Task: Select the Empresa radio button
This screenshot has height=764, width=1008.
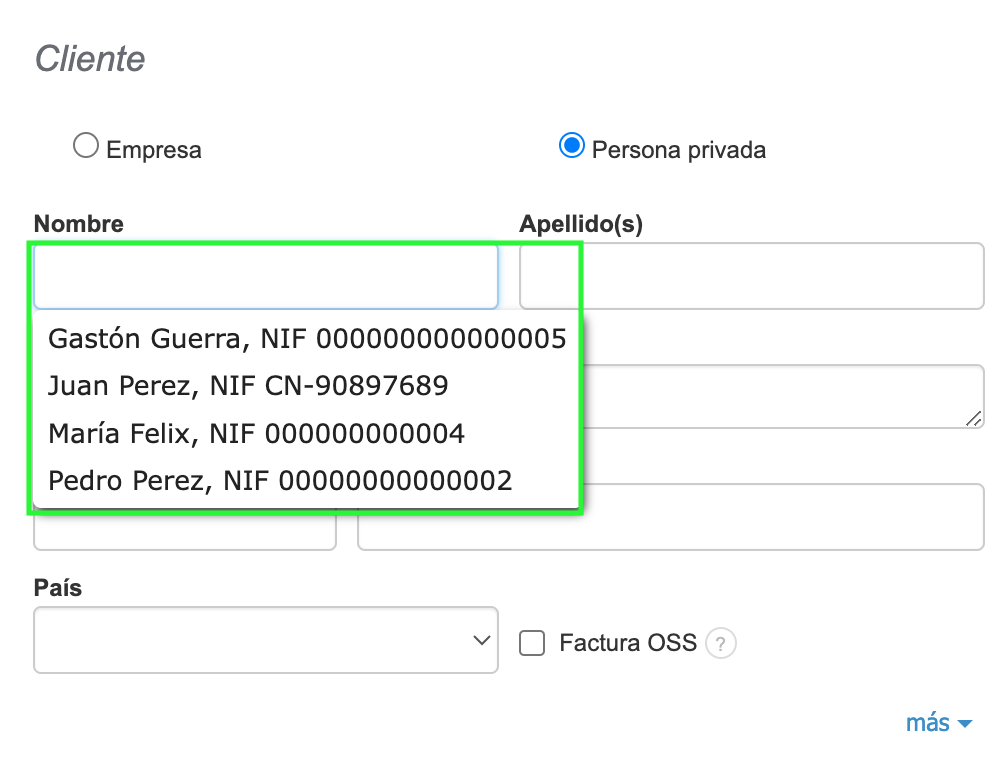Action: click(86, 147)
